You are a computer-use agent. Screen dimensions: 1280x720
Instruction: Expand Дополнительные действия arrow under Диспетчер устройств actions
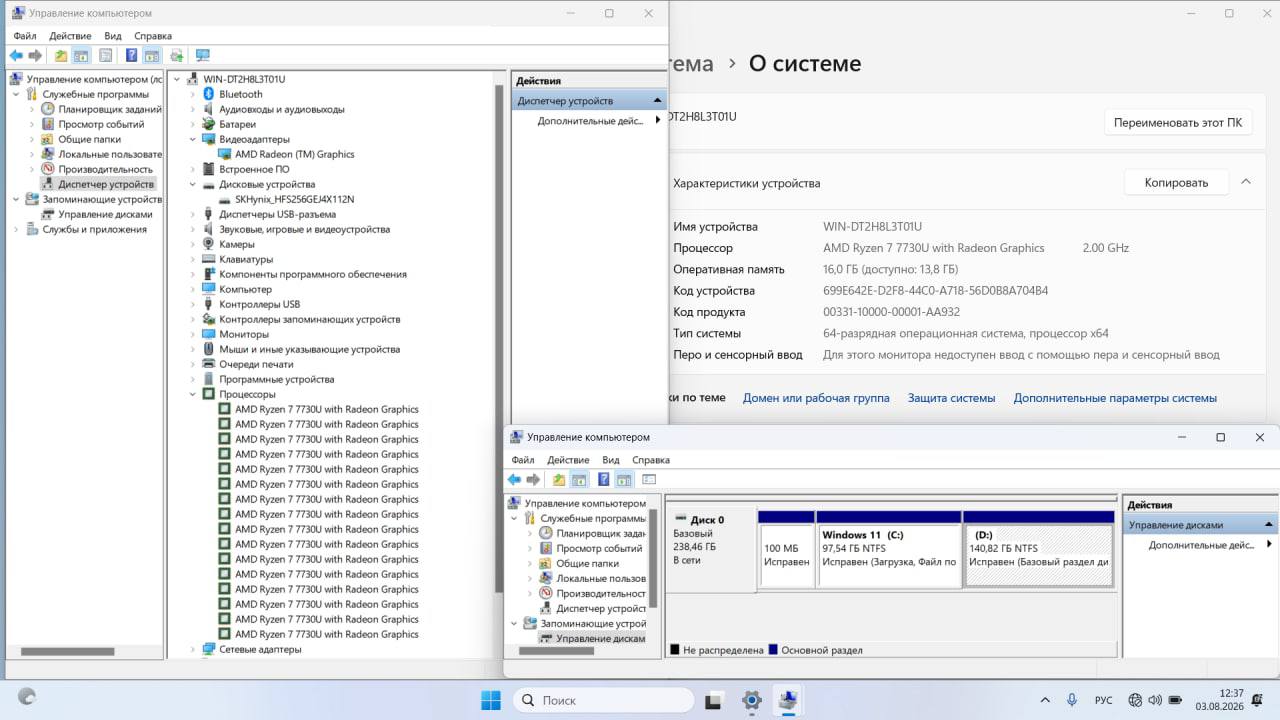(658, 120)
